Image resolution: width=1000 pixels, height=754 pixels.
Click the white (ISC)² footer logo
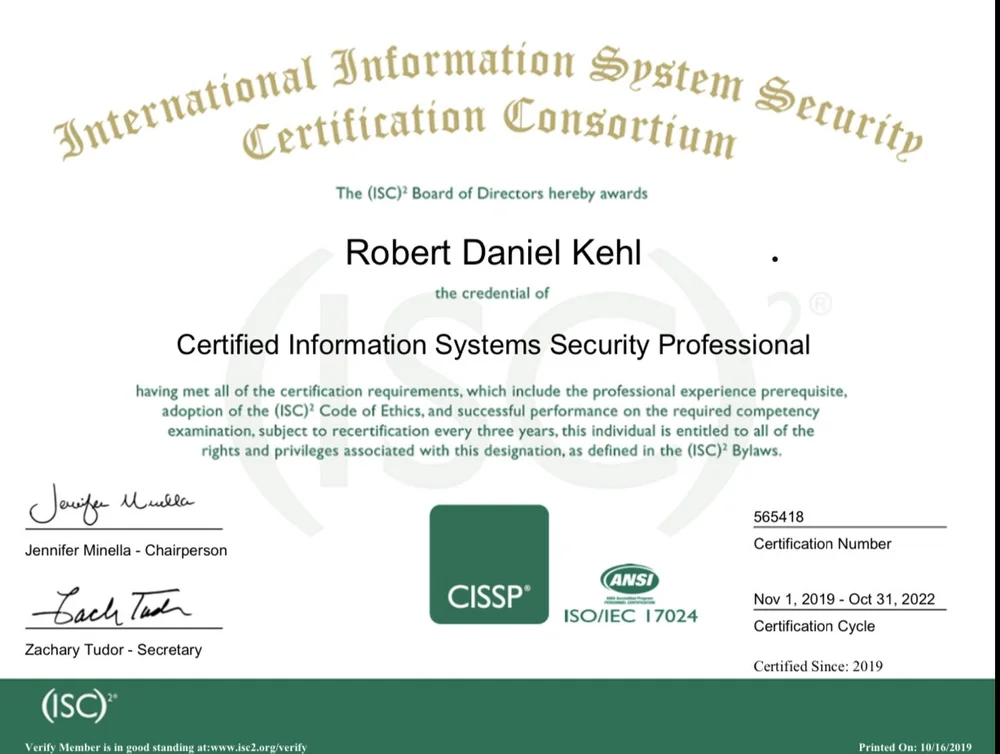[x=80, y=706]
